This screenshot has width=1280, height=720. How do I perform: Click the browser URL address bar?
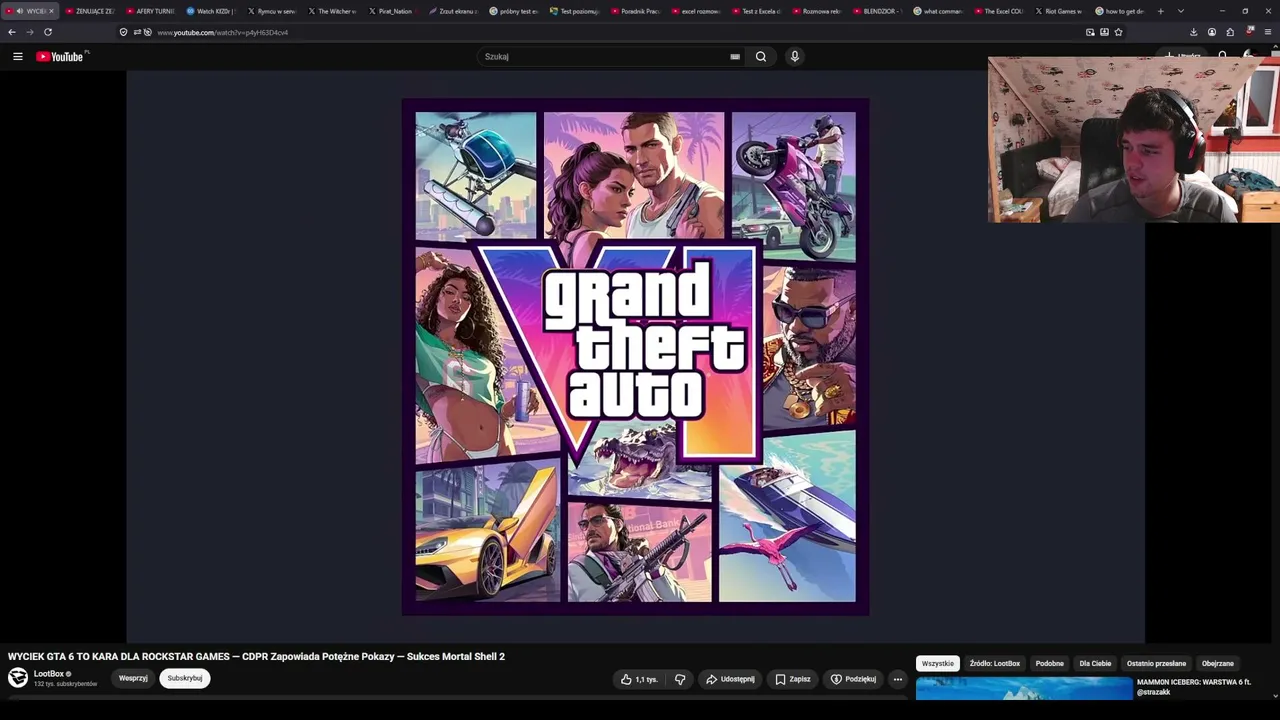(620, 32)
